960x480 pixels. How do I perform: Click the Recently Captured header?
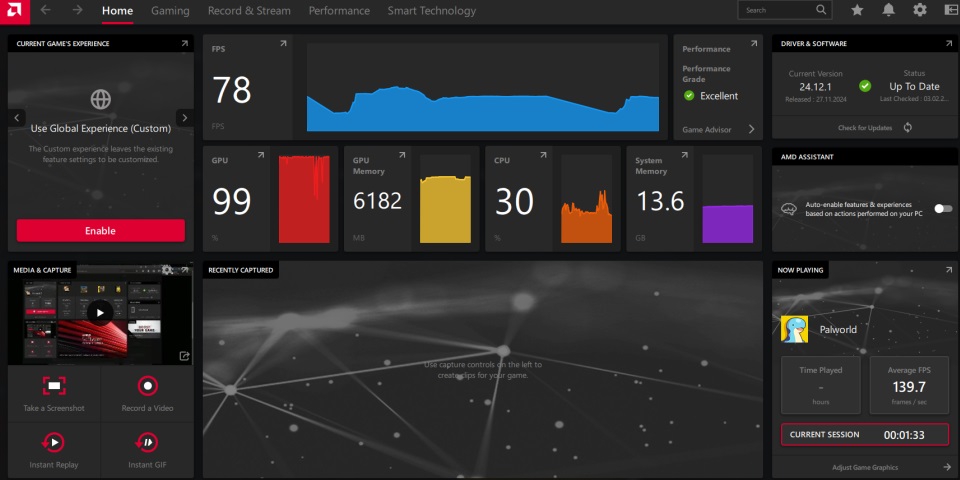pyautogui.click(x=241, y=270)
